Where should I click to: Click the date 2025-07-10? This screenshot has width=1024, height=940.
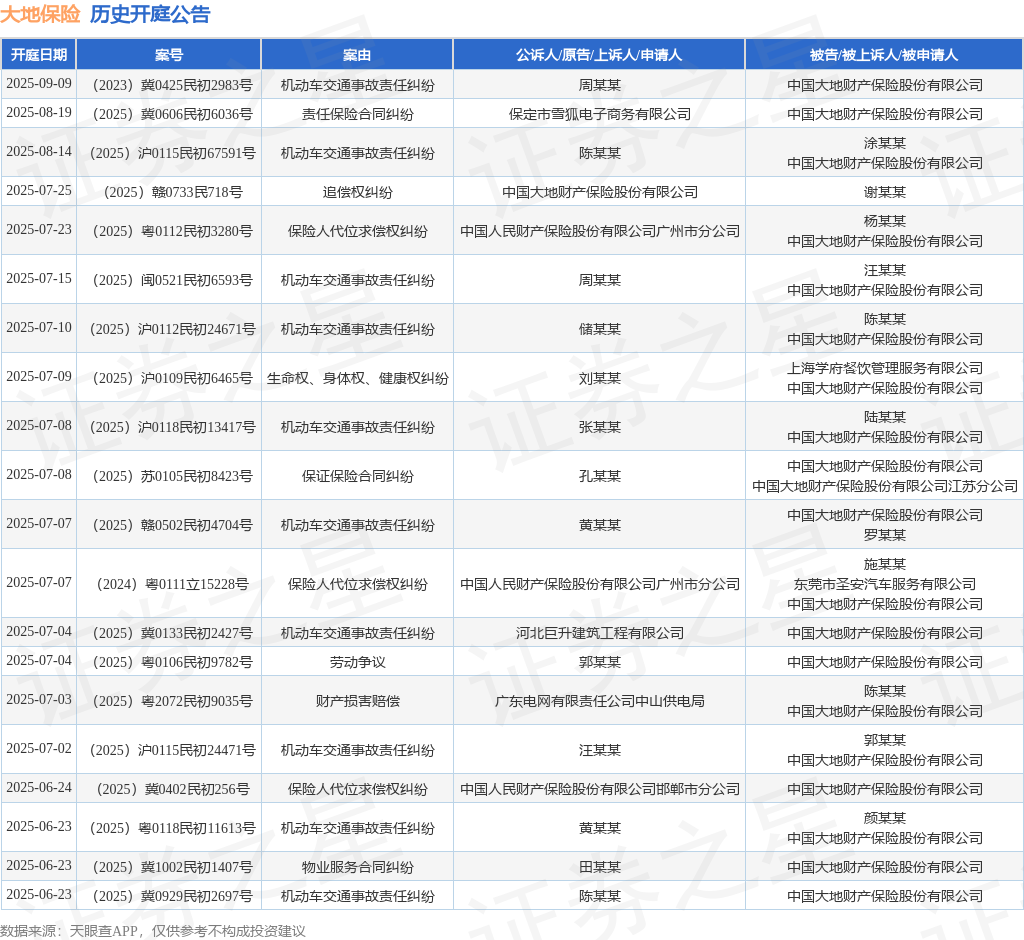pyautogui.click(x=39, y=328)
